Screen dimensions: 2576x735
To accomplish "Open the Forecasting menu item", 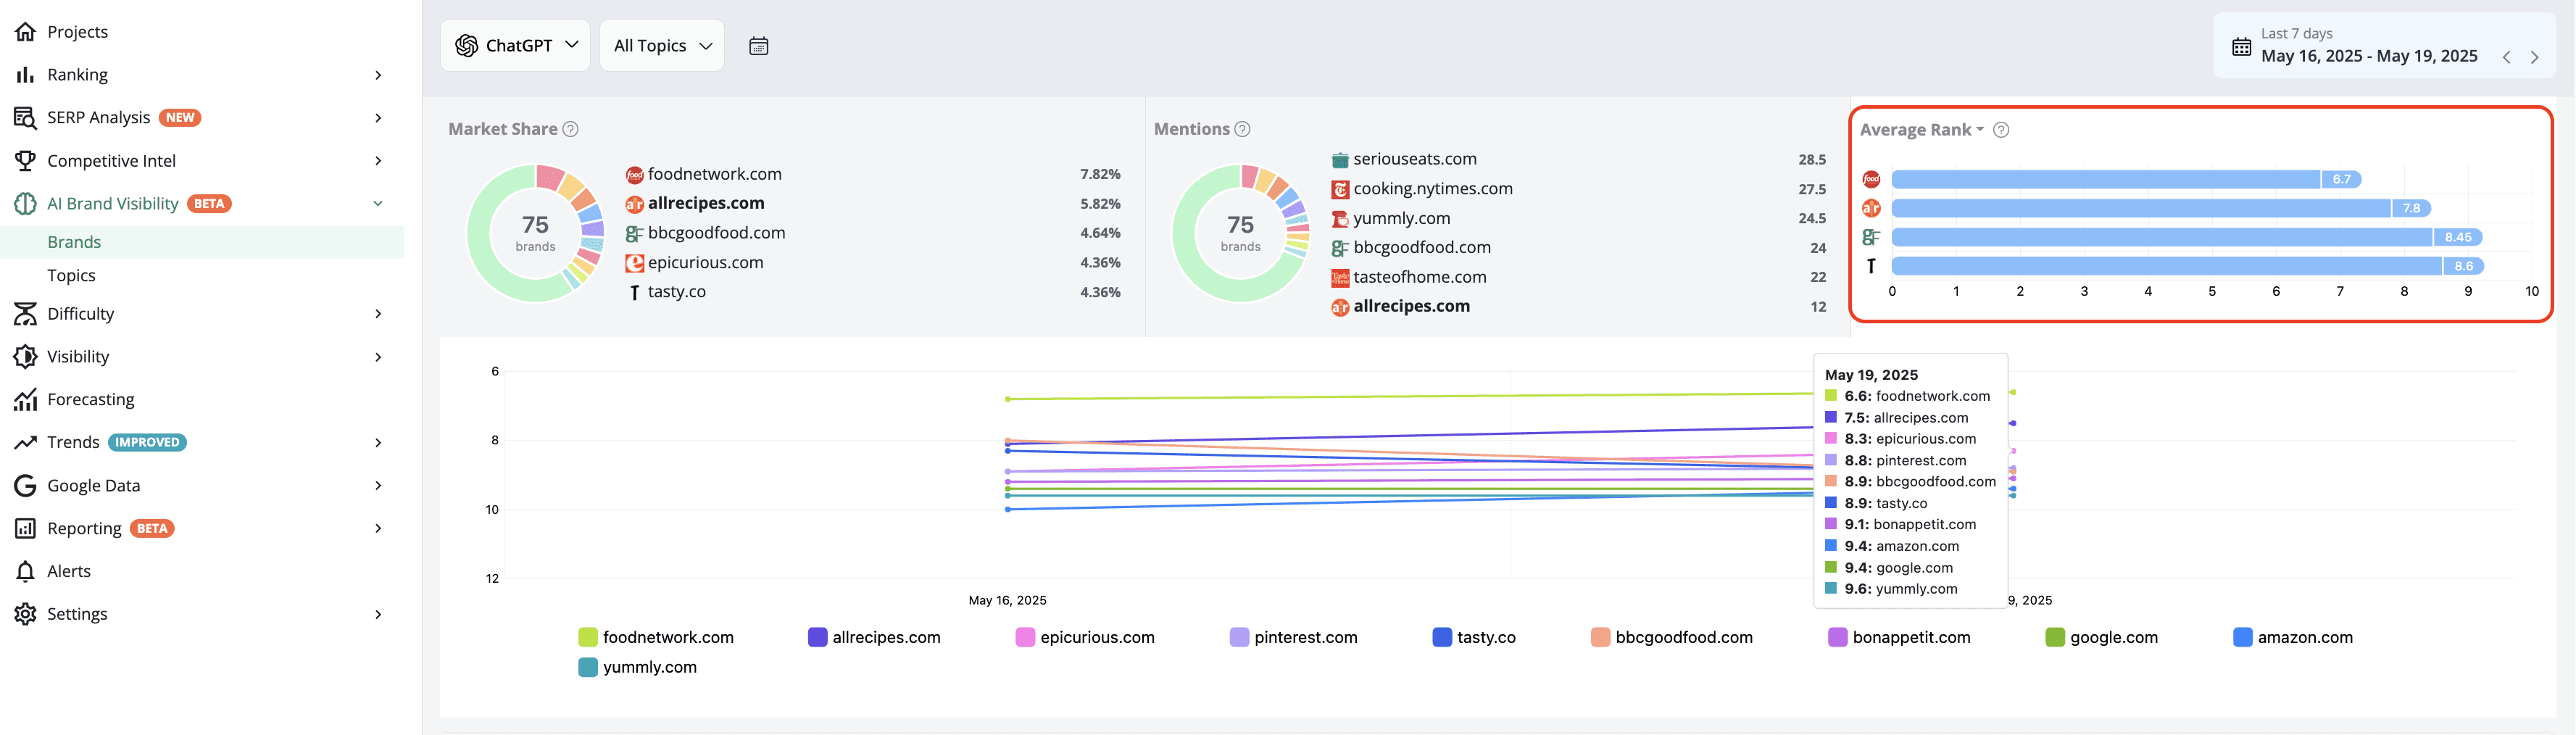I will 202,400.
